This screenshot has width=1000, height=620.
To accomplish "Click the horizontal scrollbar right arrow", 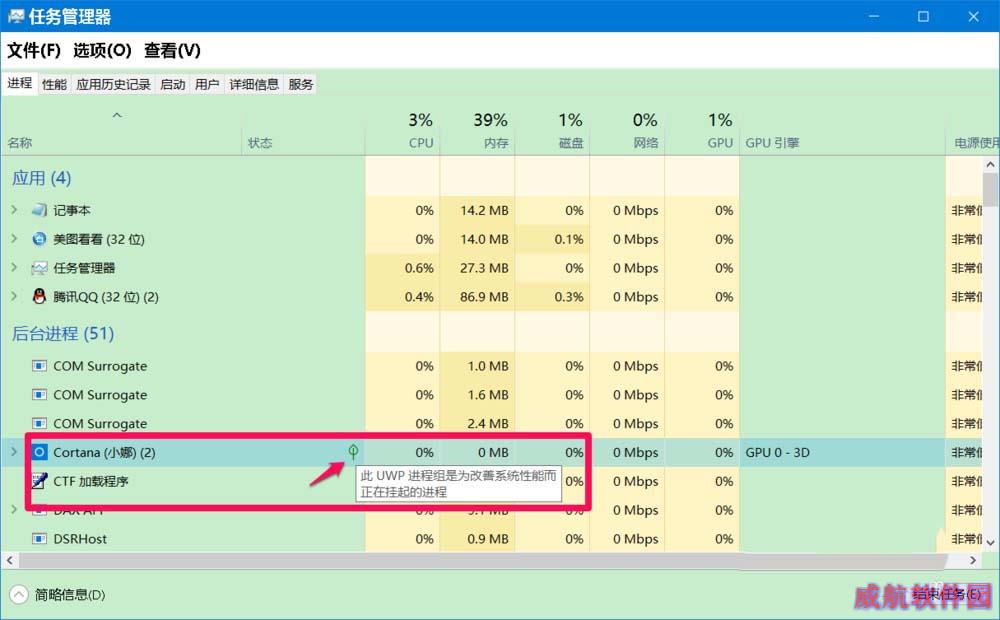I will coord(973,560).
